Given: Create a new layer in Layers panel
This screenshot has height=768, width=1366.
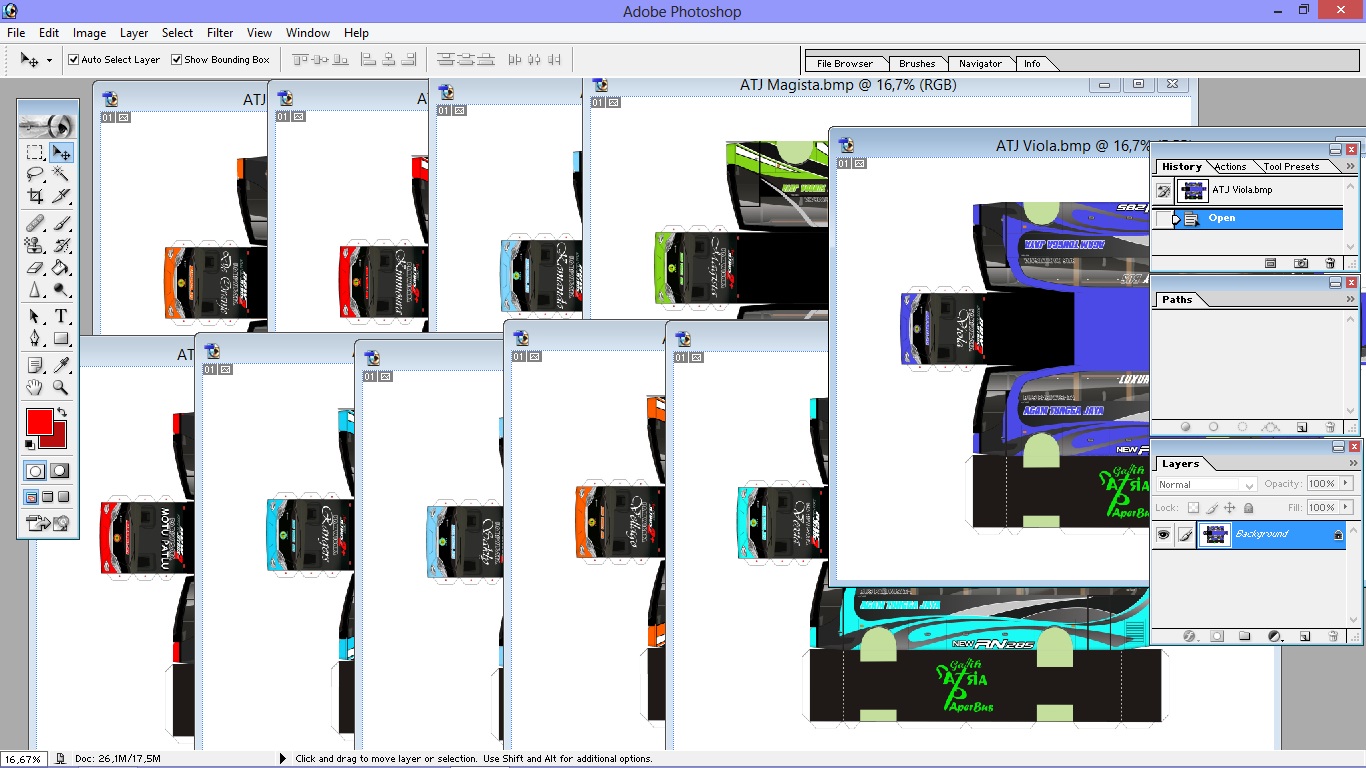Looking at the screenshot, I should tap(1305, 636).
